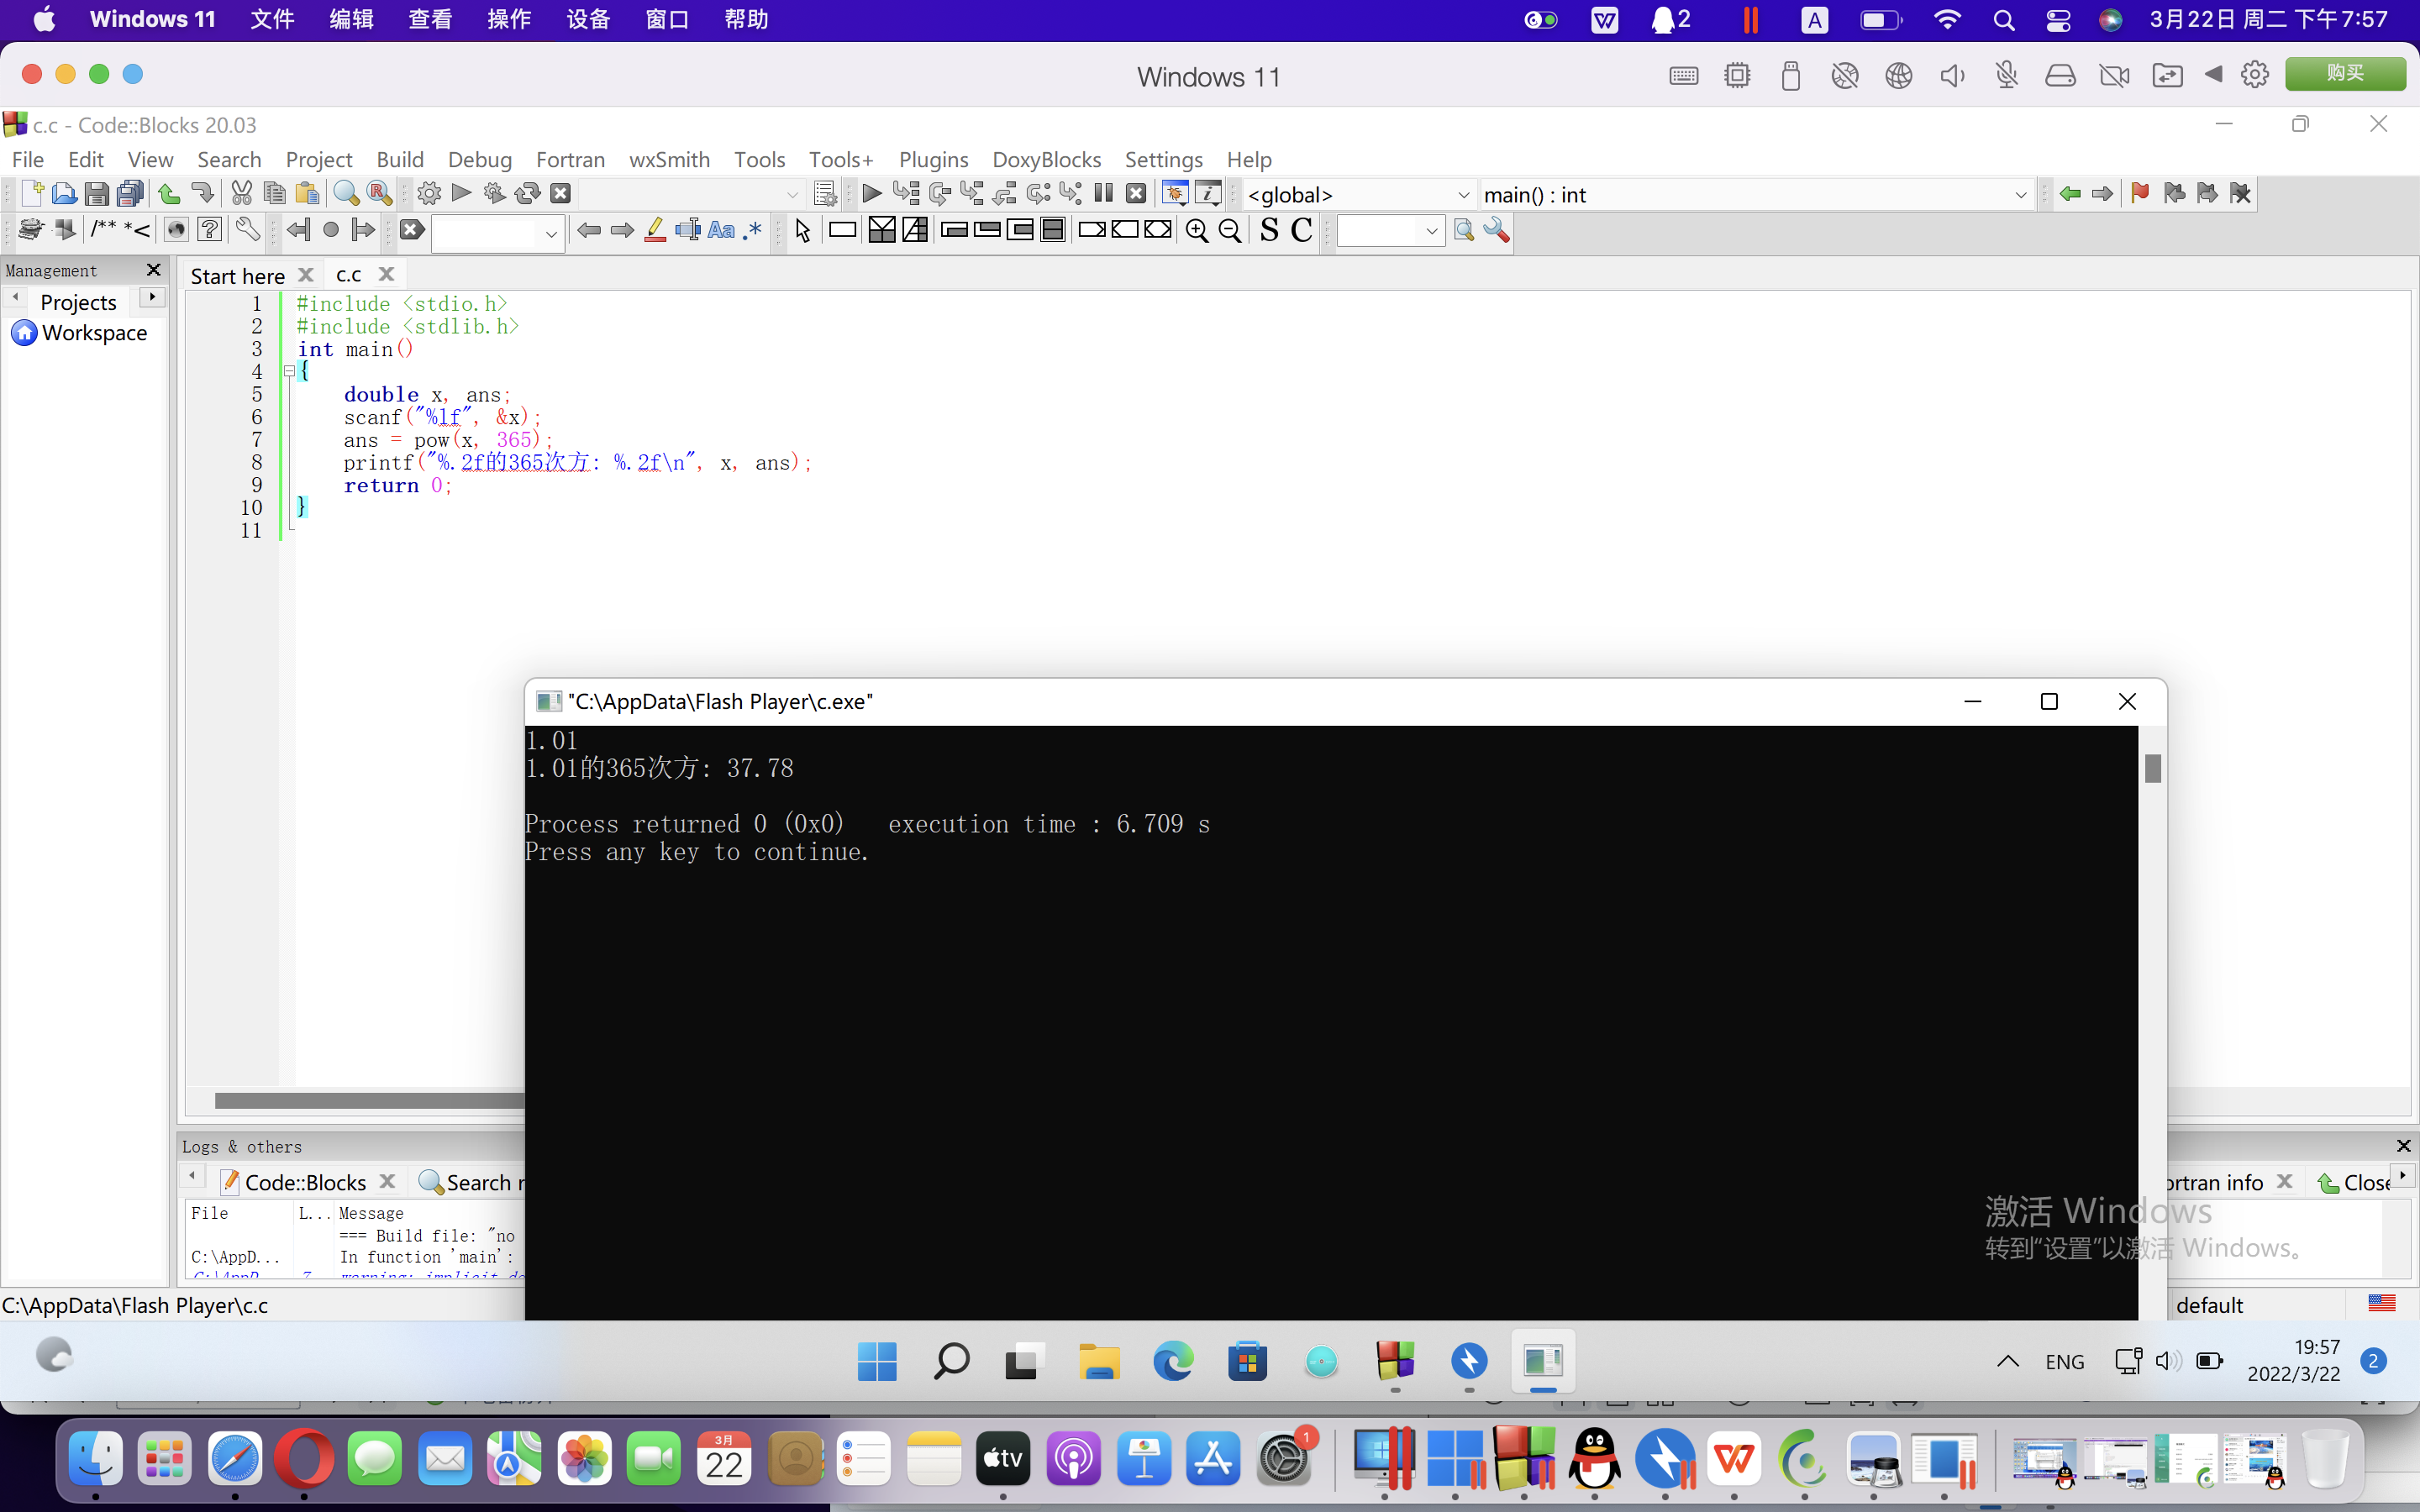Click the Save file floppy icon
Screen dimensions: 2420x1512
(x=96, y=193)
